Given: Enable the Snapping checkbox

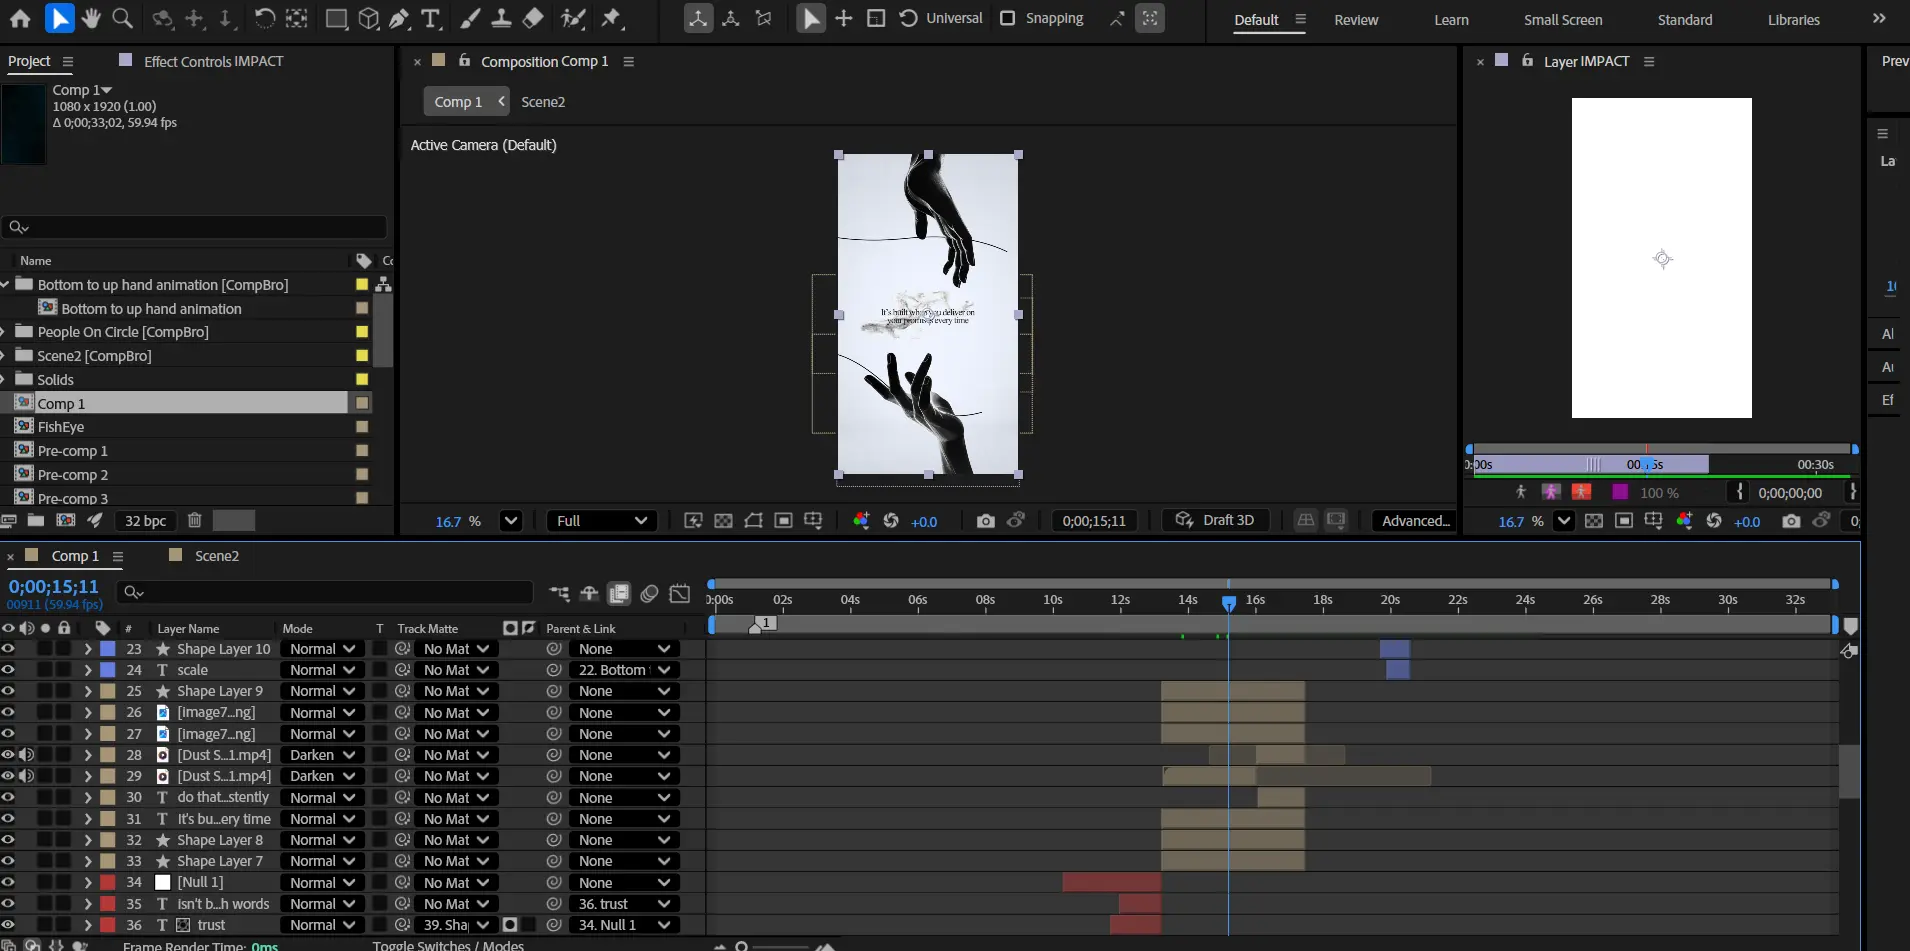Looking at the screenshot, I should [1008, 18].
